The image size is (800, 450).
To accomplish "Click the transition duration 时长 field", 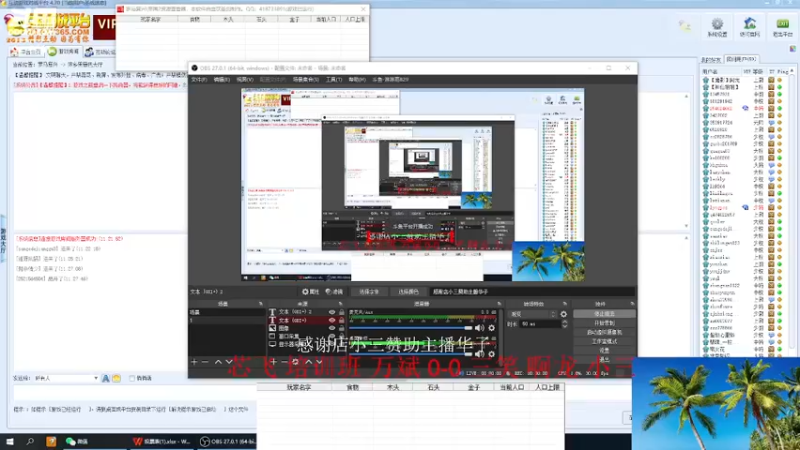I will (x=540, y=324).
